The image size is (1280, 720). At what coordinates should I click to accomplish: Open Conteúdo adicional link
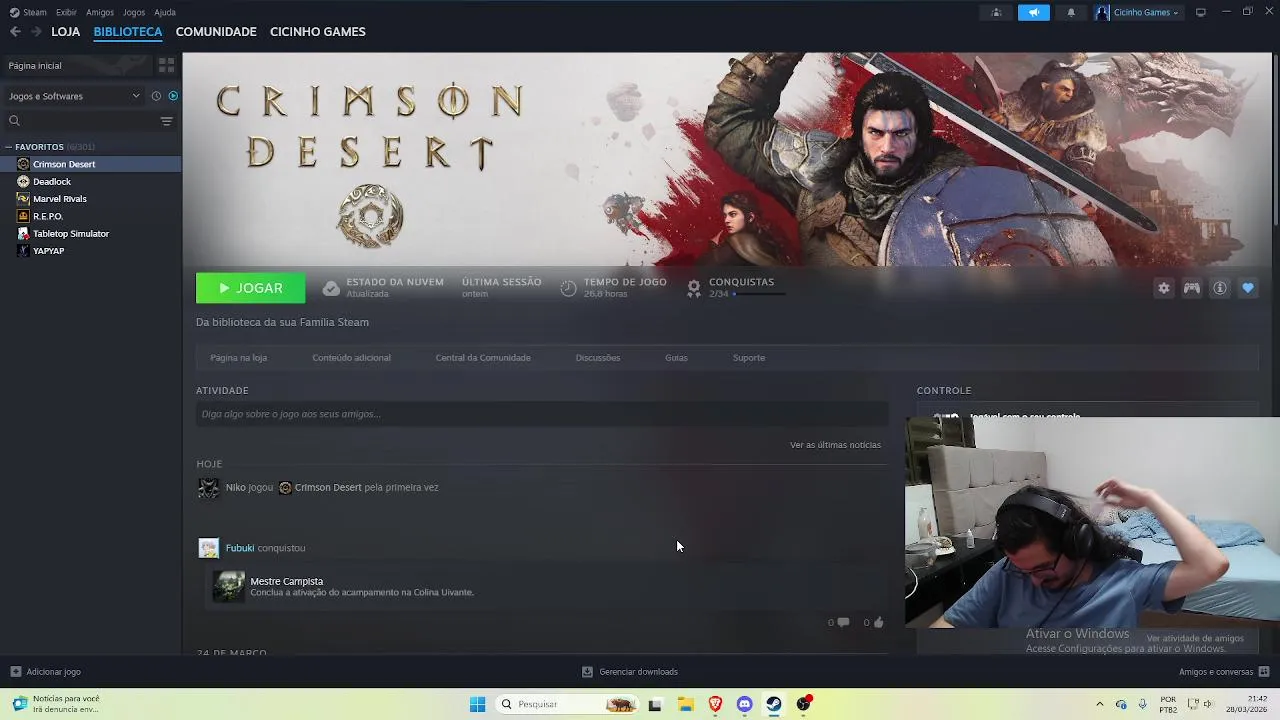pyautogui.click(x=351, y=358)
